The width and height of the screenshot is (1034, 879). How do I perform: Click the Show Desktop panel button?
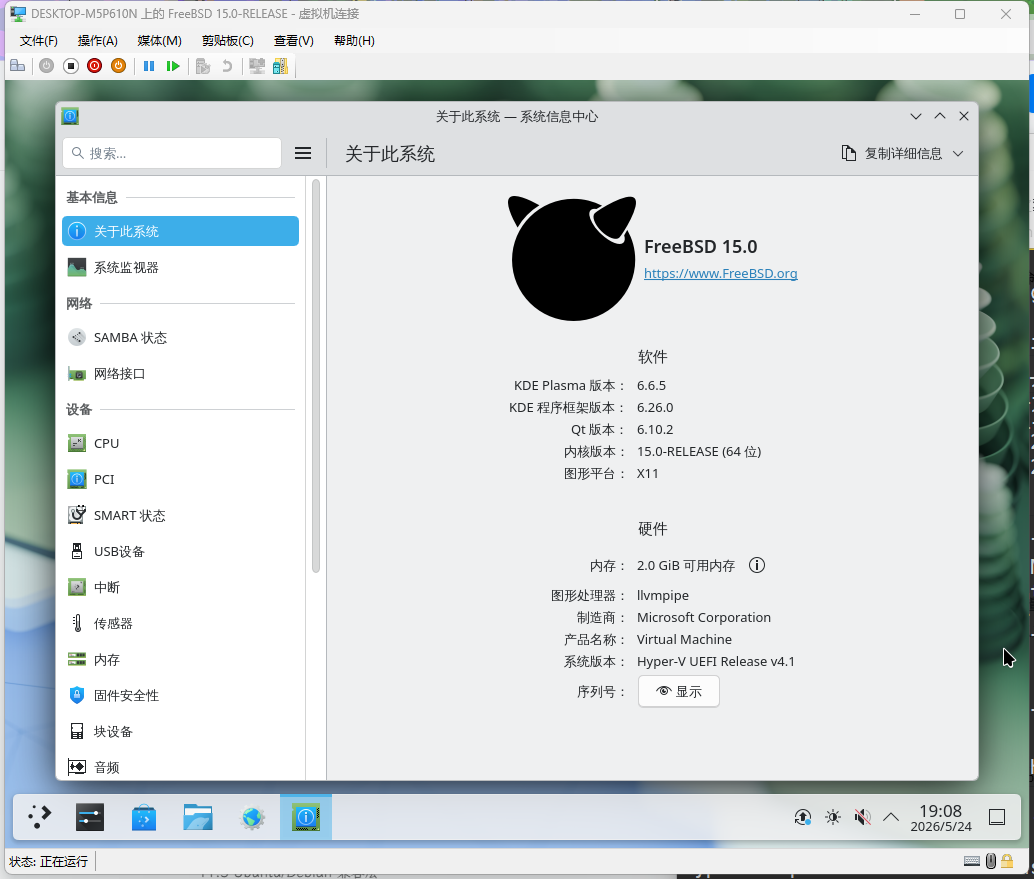997,818
